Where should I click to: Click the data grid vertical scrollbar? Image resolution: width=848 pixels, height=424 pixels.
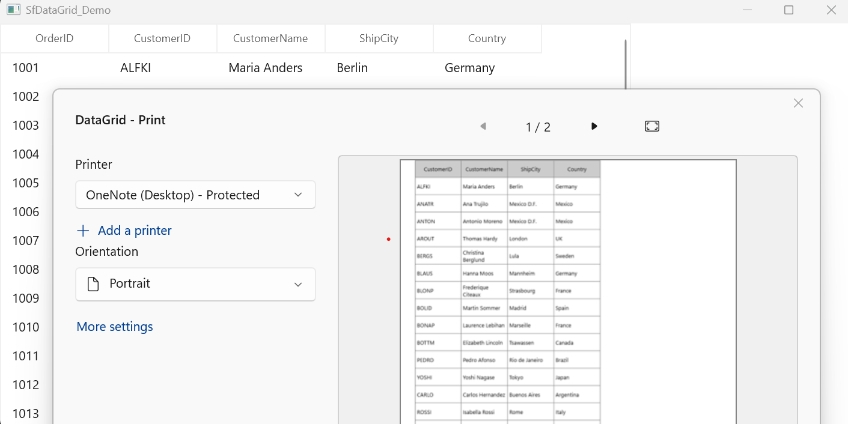[626, 64]
